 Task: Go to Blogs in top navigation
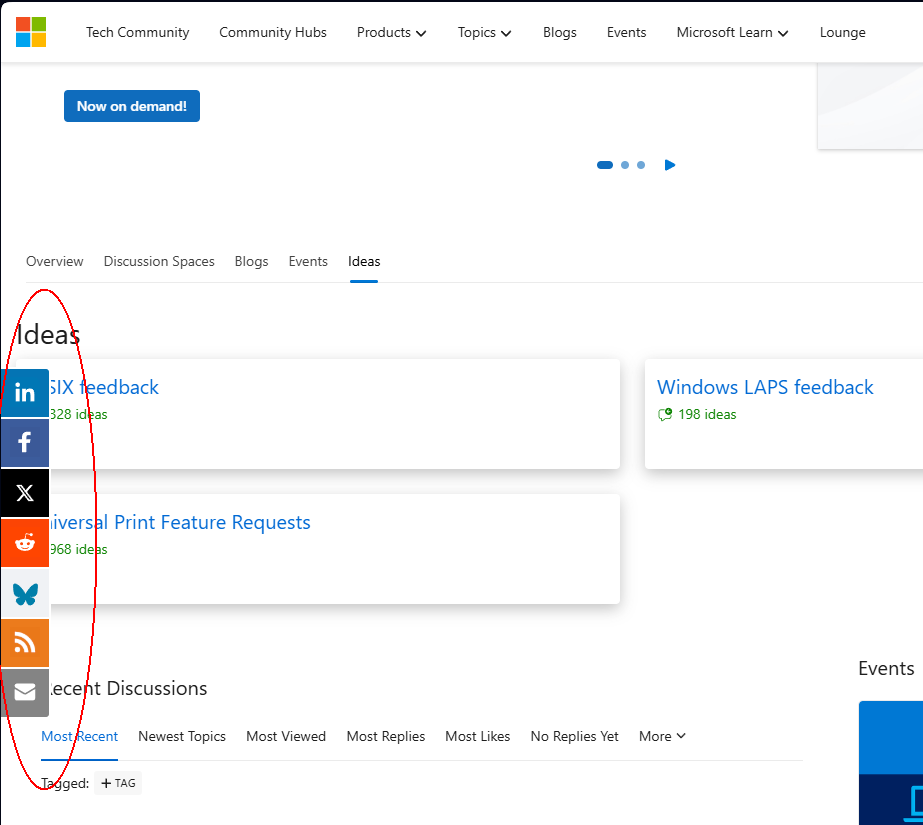click(x=560, y=32)
